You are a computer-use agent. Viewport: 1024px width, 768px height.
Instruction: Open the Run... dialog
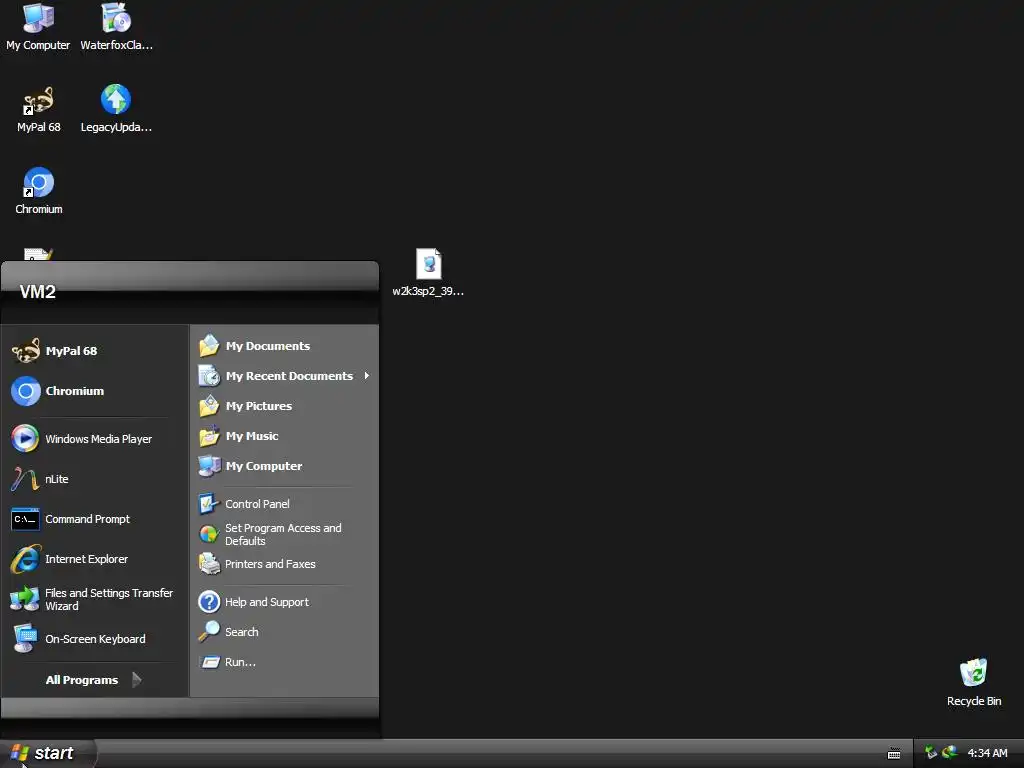[x=285, y=662]
